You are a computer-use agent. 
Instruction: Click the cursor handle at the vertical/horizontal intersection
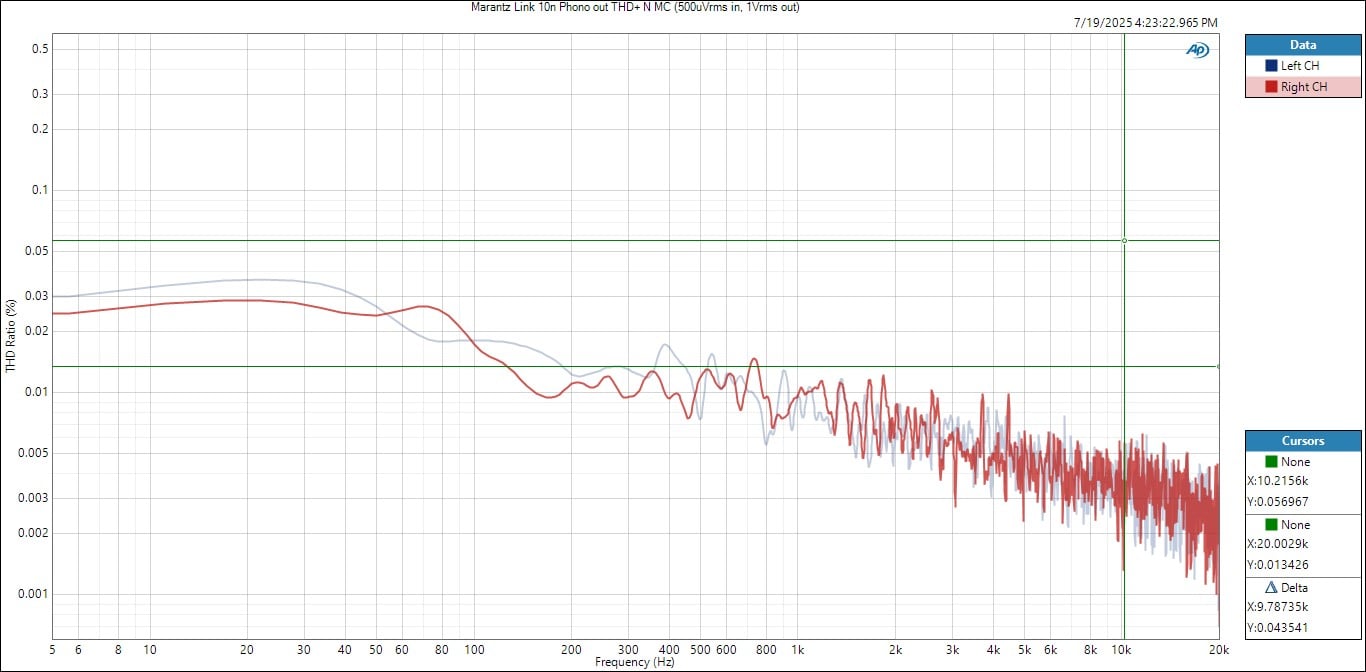point(1124,240)
